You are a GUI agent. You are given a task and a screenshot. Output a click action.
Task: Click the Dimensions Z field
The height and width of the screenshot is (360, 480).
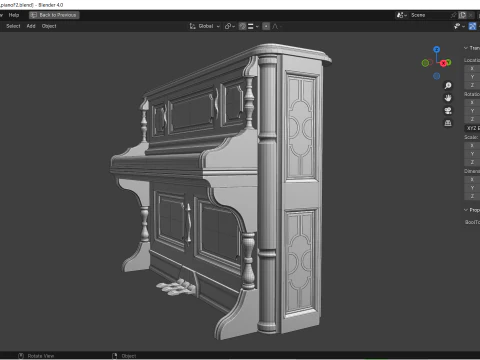[x=472, y=196]
